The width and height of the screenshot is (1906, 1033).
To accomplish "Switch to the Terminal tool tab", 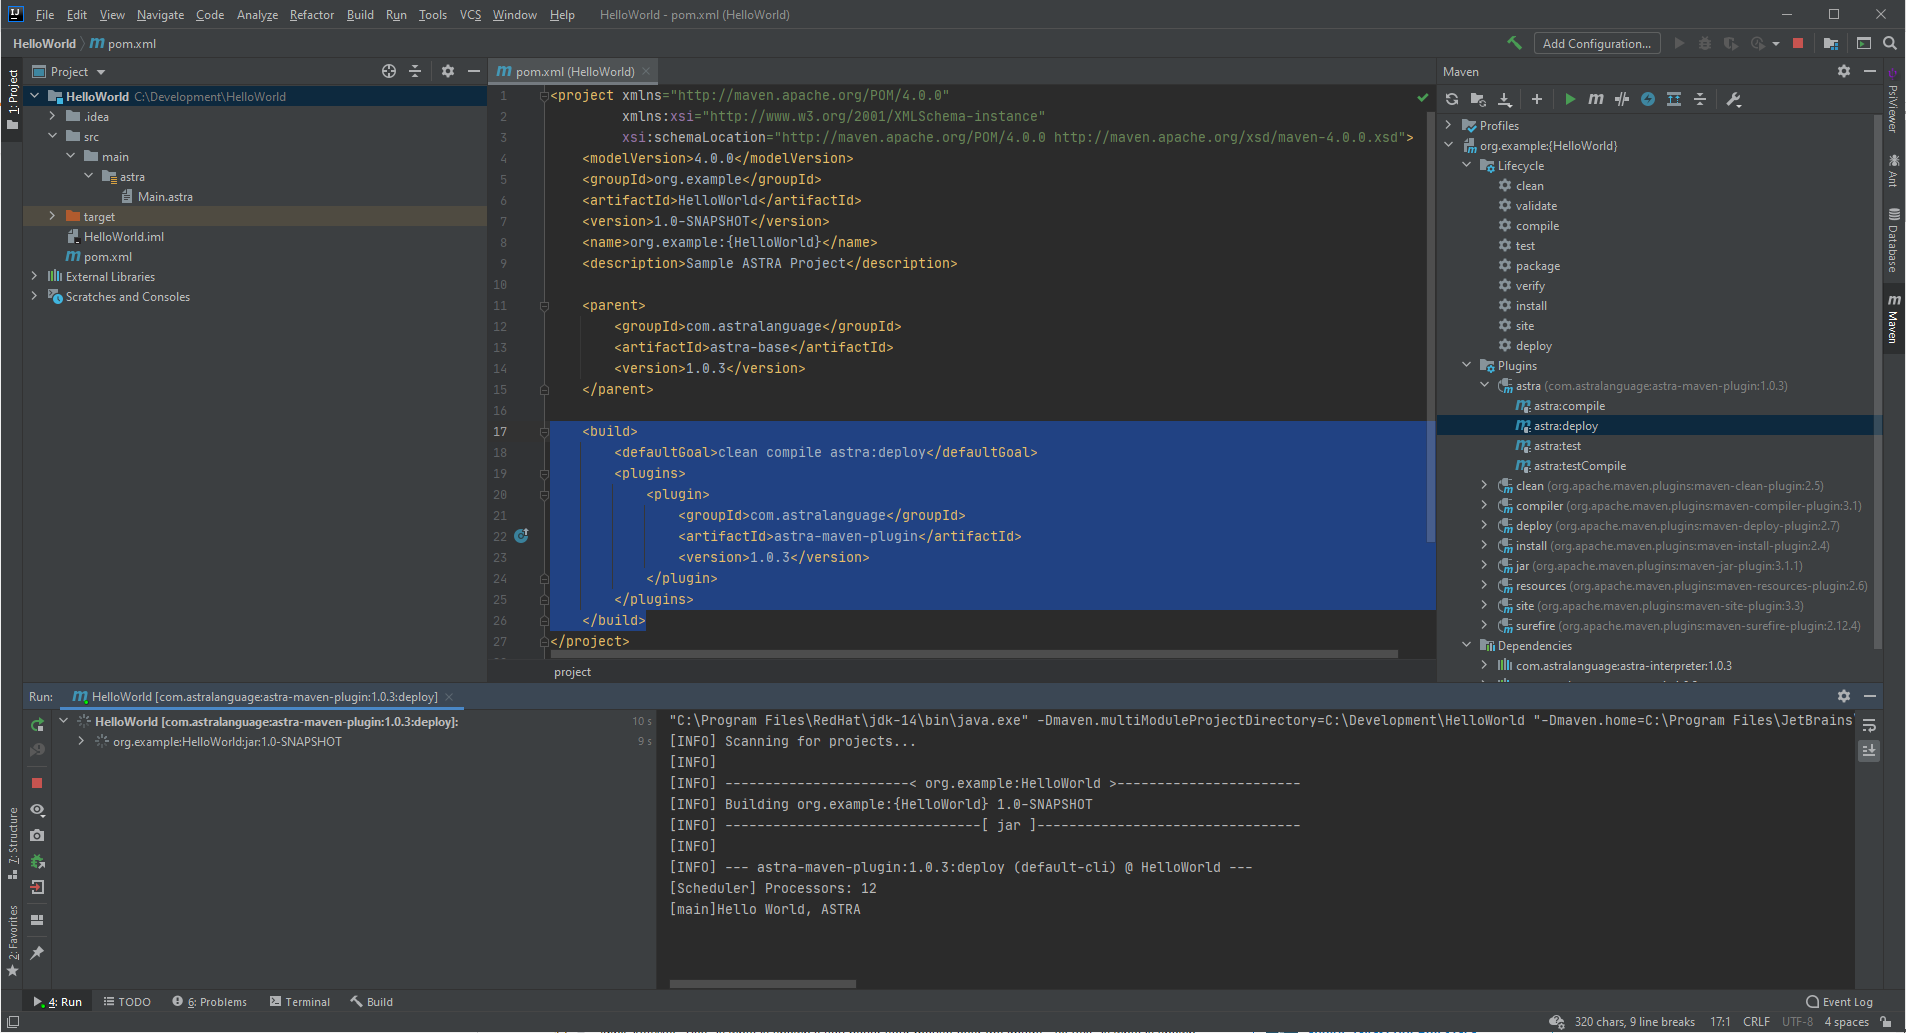I will [x=299, y=1001].
